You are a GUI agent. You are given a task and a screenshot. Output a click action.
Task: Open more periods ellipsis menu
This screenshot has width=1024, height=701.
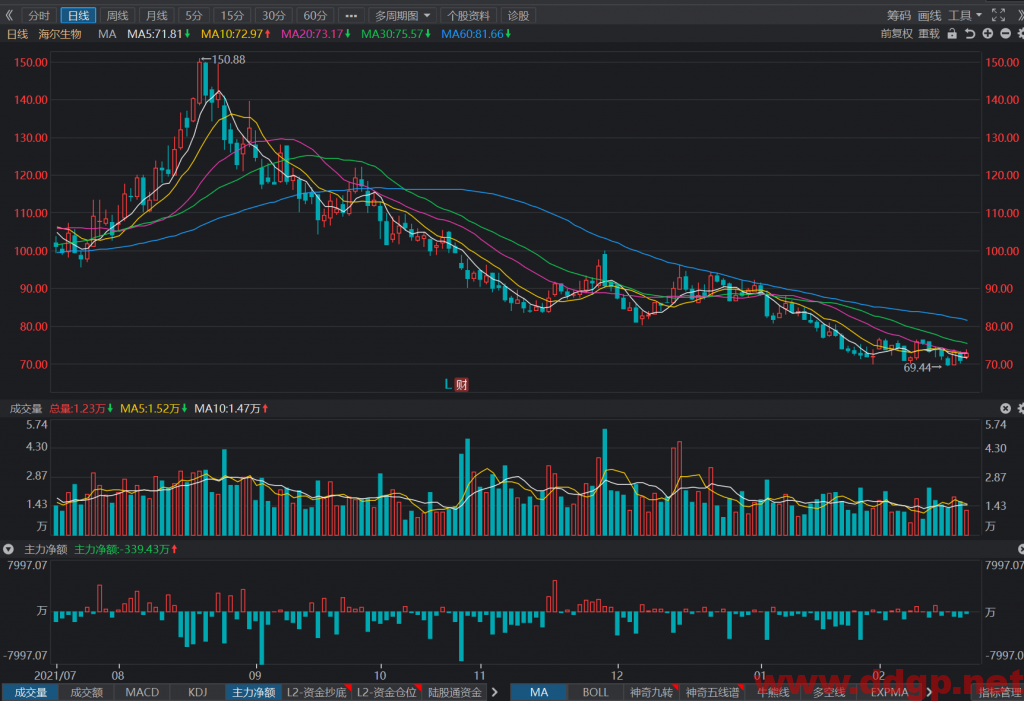pos(351,15)
